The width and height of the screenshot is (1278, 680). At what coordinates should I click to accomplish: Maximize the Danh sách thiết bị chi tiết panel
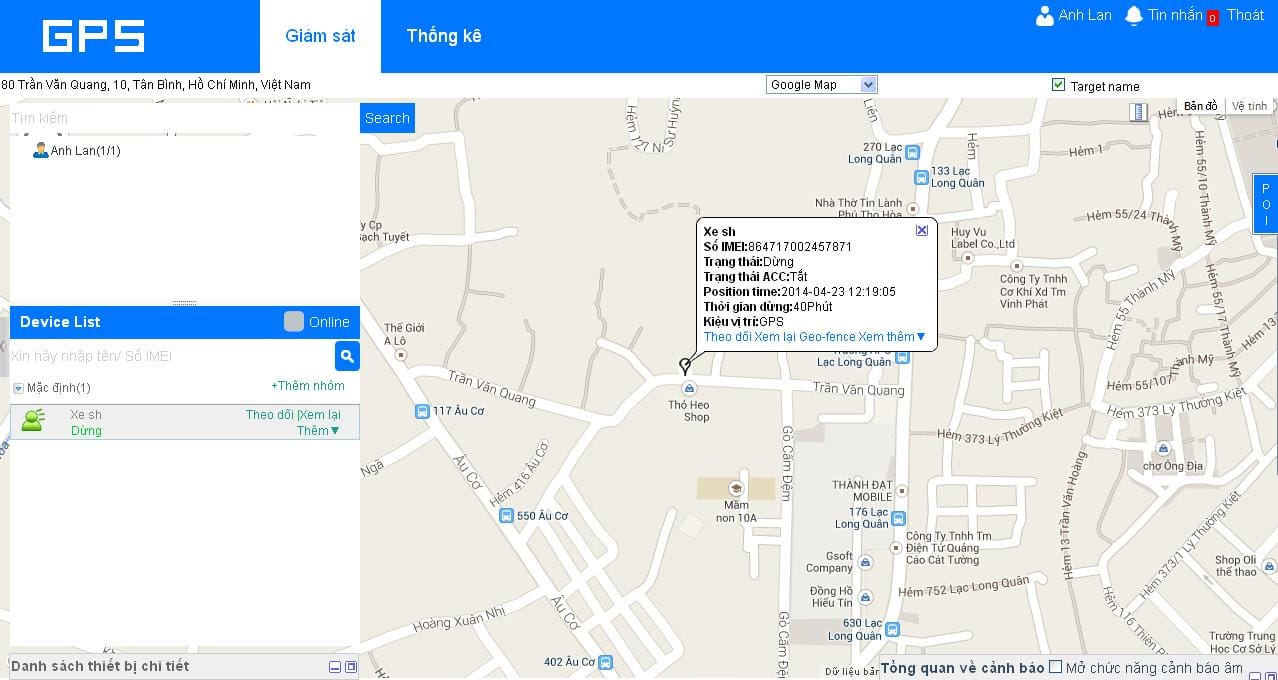point(351,667)
